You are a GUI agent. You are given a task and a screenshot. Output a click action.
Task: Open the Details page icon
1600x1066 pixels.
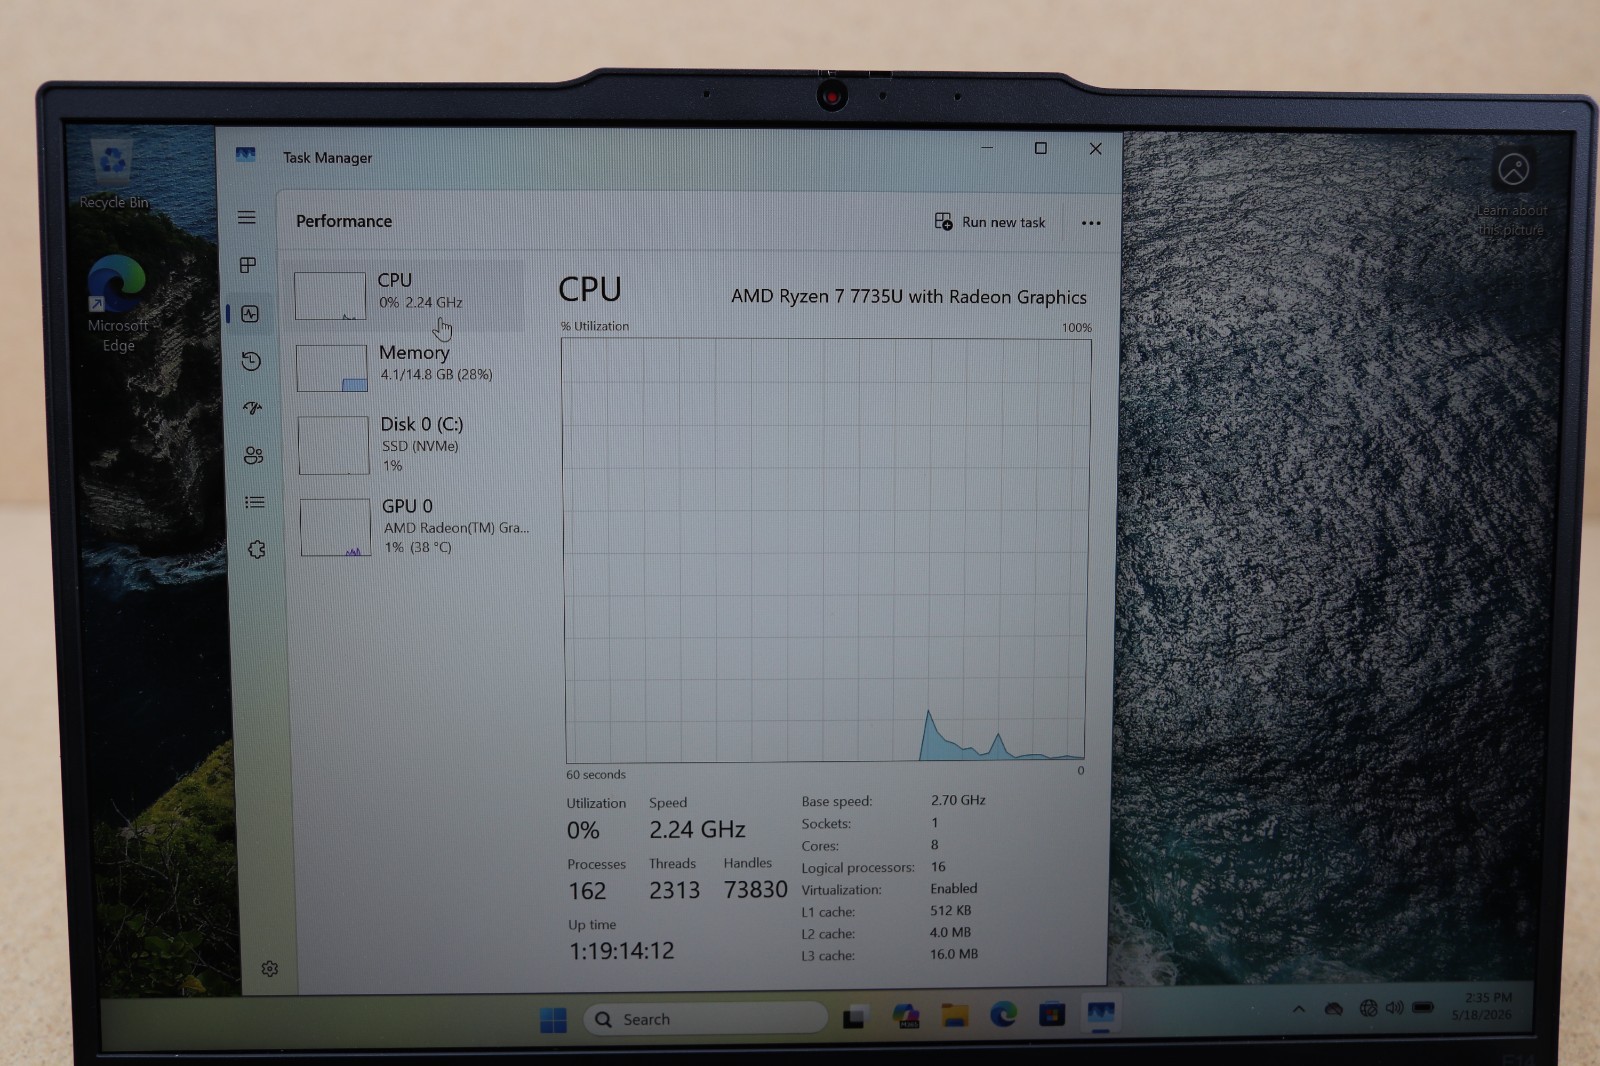255,502
